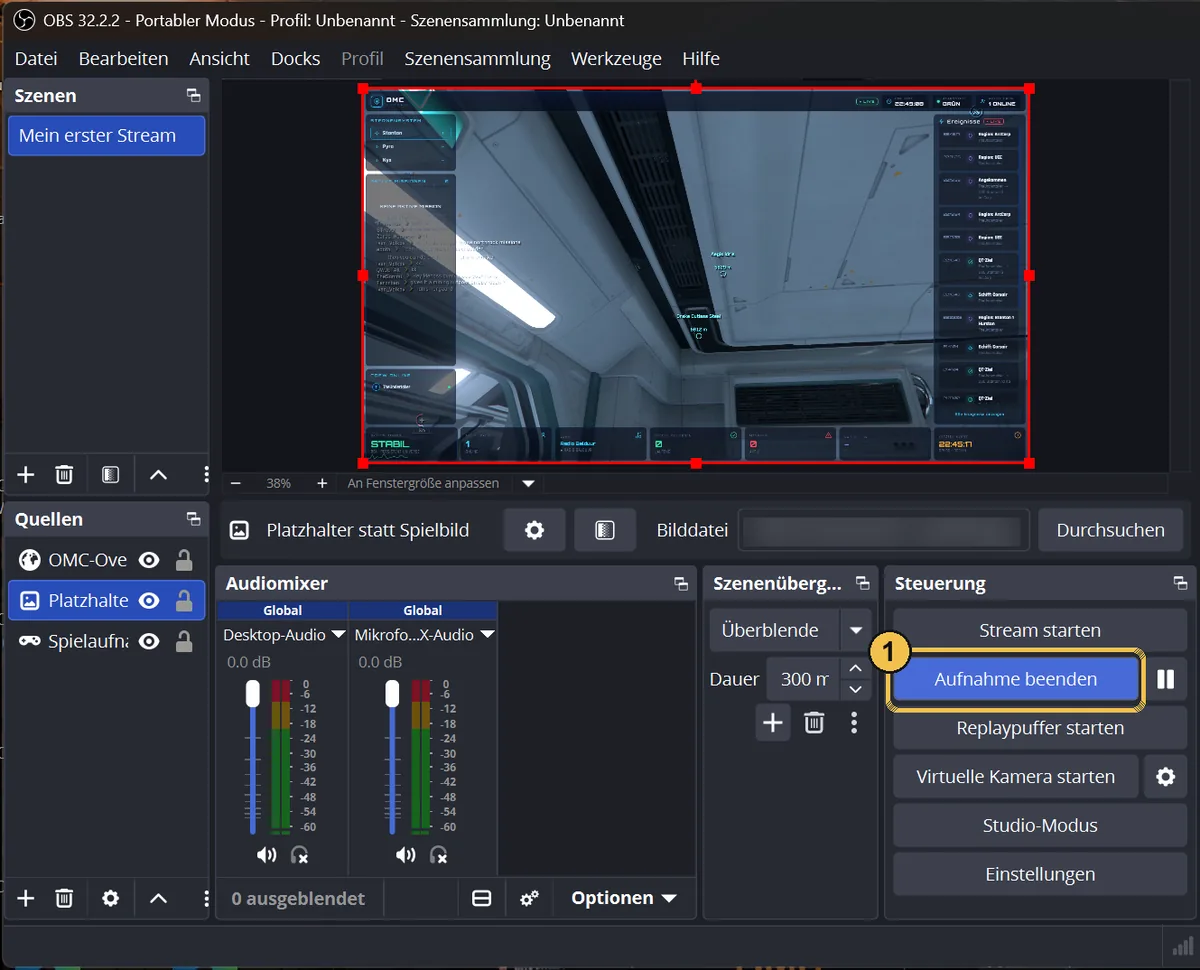Open source properties gear in the Quellen toolbar
Screen dimensions: 1200x970
coord(110,898)
